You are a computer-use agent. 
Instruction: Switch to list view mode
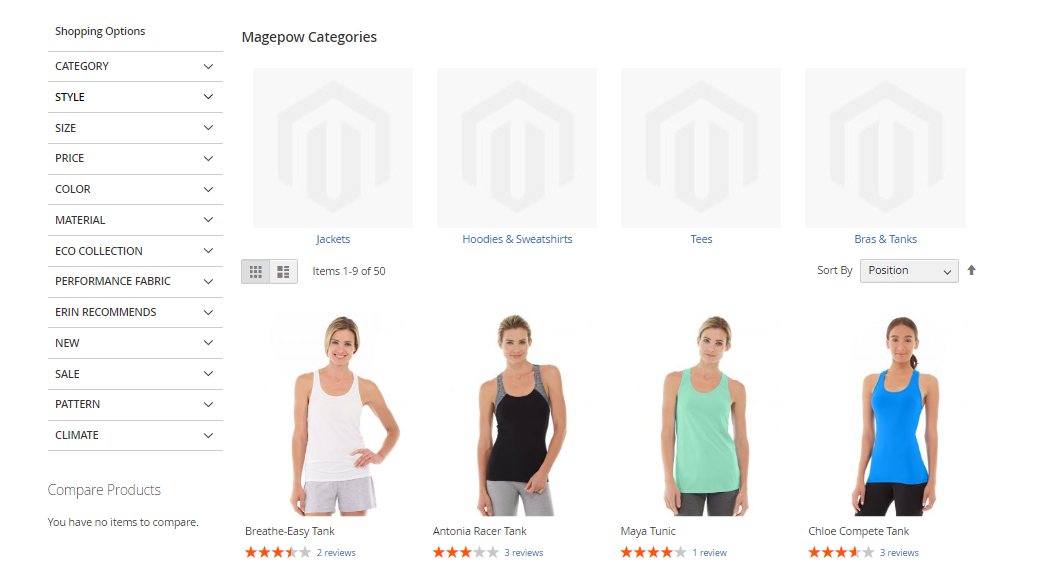click(x=283, y=271)
